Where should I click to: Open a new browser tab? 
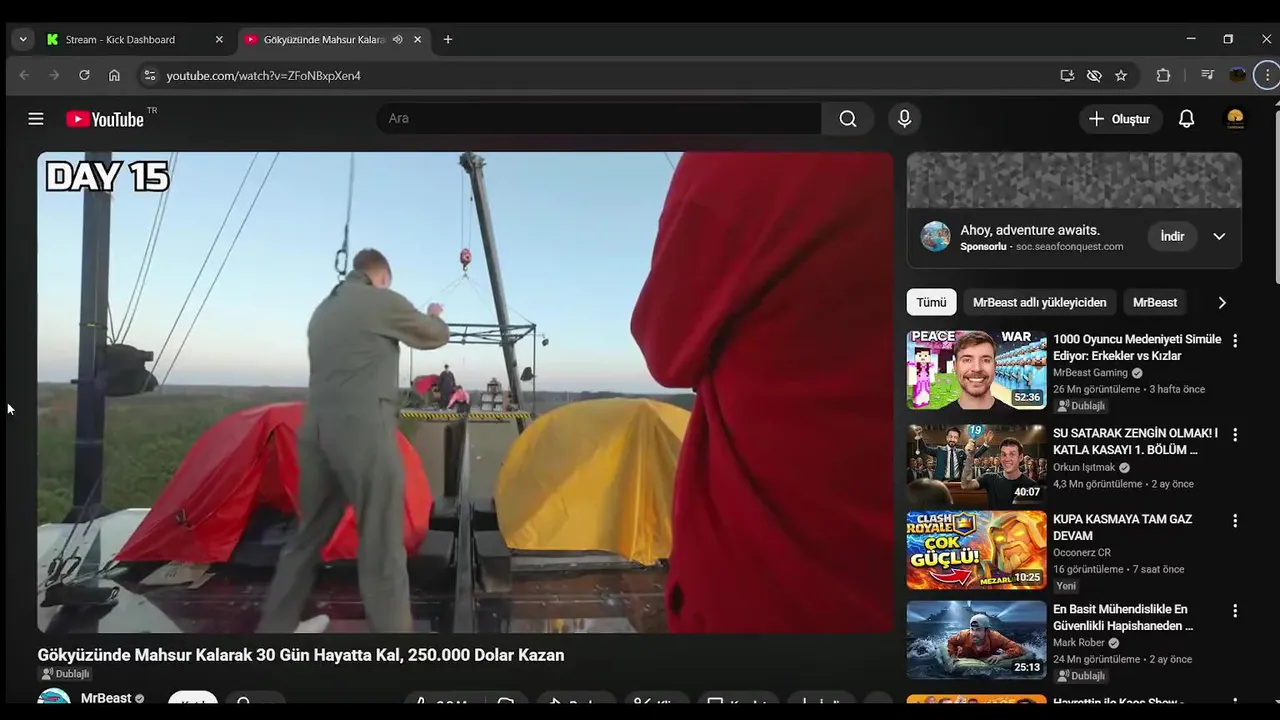point(448,39)
